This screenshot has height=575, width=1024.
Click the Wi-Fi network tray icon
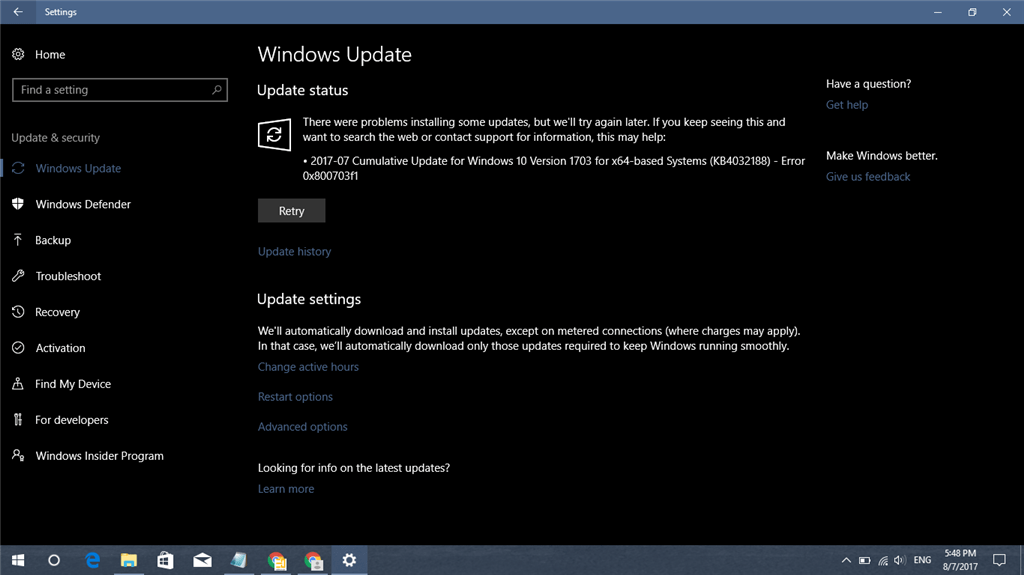(883, 560)
